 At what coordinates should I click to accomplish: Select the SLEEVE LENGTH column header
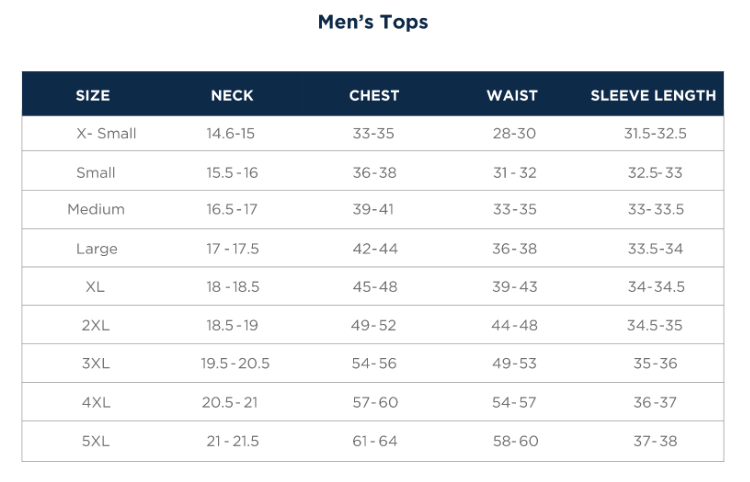click(x=653, y=96)
